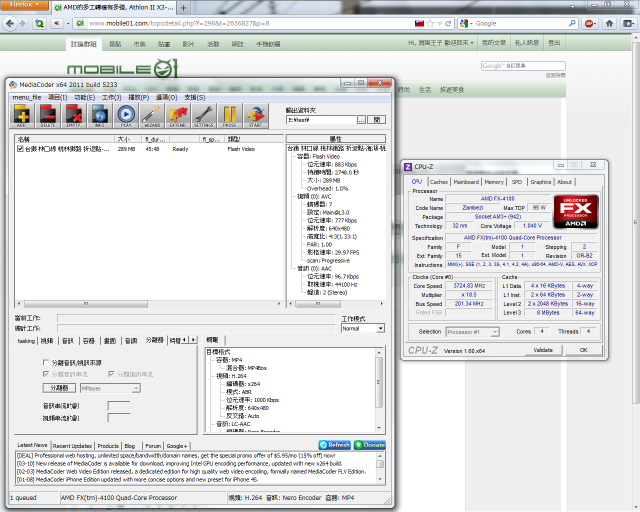Show more settings tabs with right arrow
Image resolution: width=640 pixels, height=512 pixels.
[x=193, y=340]
